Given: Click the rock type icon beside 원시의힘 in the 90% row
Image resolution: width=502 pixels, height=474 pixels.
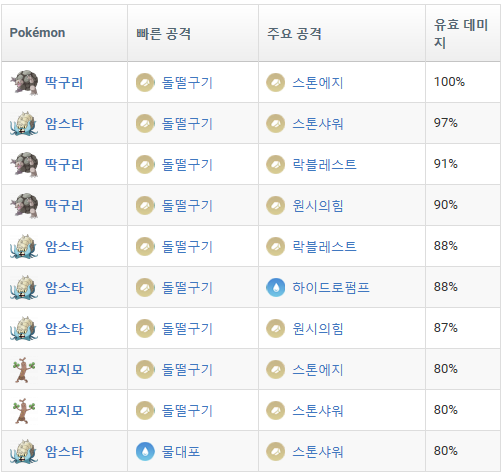Looking at the screenshot, I should click(x=276, y=205).
